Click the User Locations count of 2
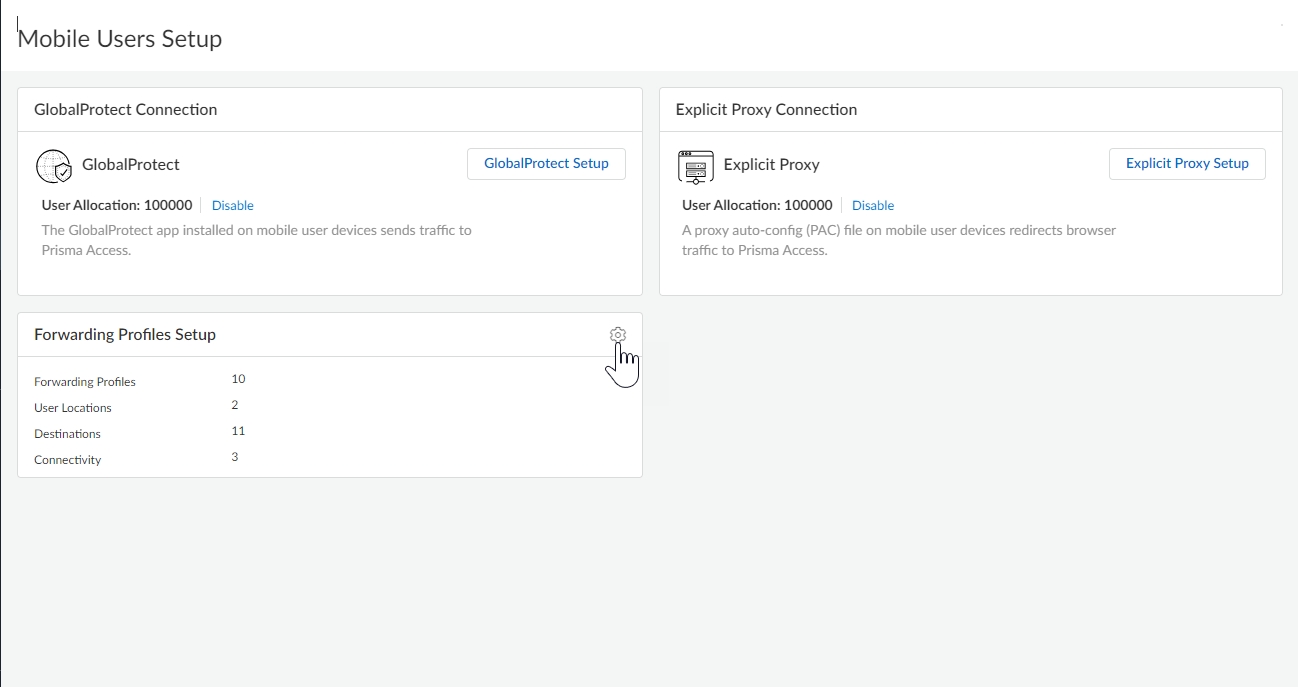 (235, 405)
